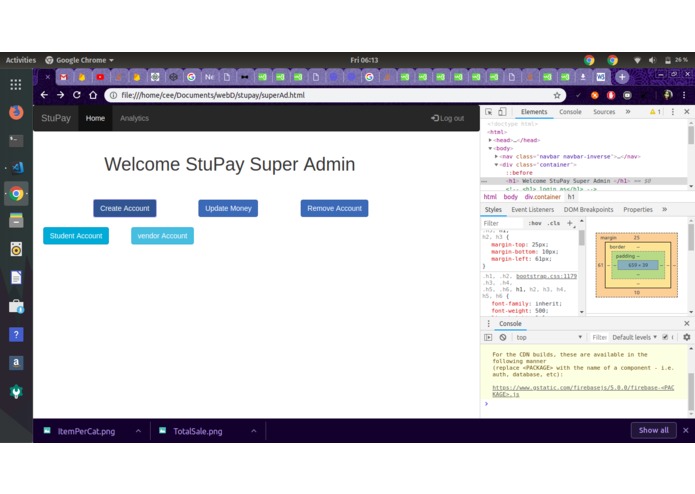Go back using the browser back arrow
This screenshot has width=695, height=494.
pos(44,95)
